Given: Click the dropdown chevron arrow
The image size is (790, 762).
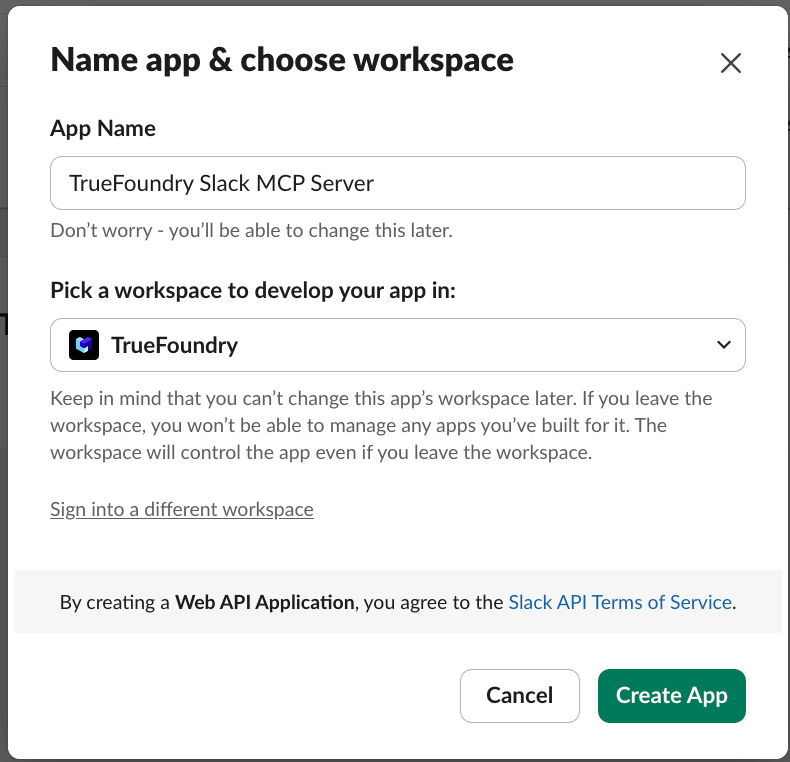Looking at the screenshot, I should coord(723,345).
